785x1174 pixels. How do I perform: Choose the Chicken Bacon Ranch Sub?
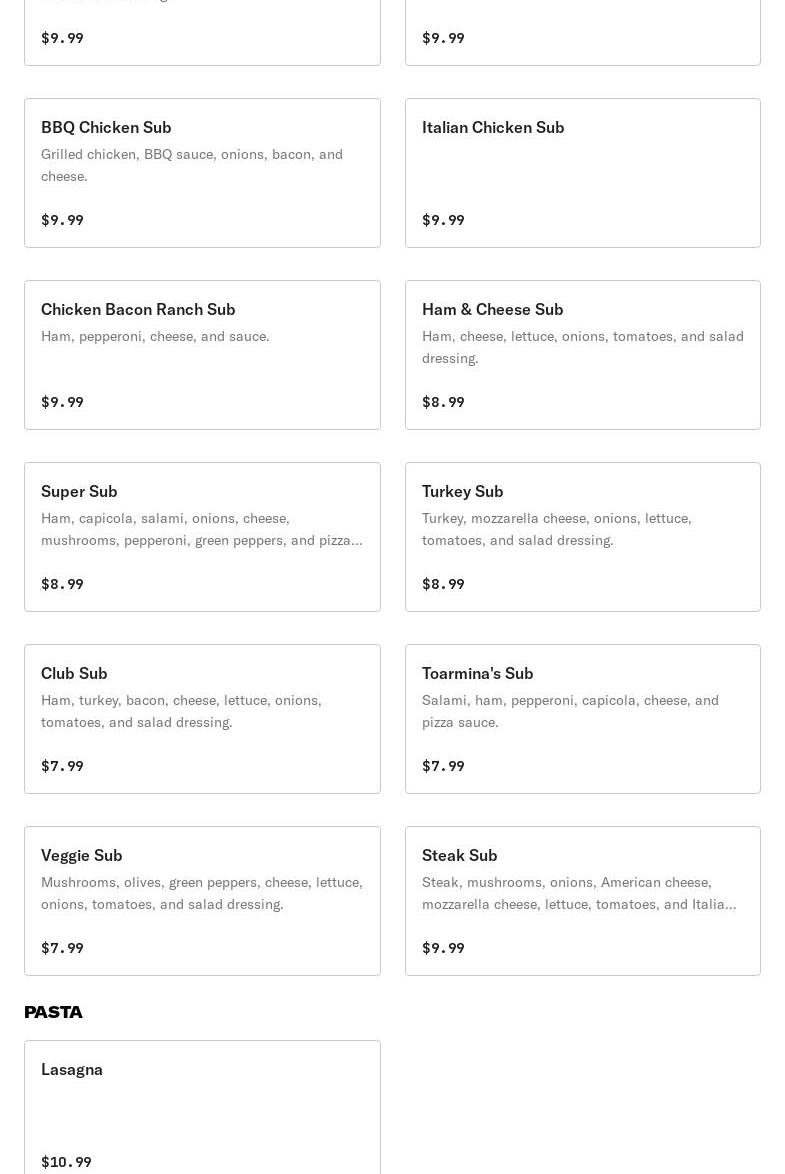(x=202, y=355)
